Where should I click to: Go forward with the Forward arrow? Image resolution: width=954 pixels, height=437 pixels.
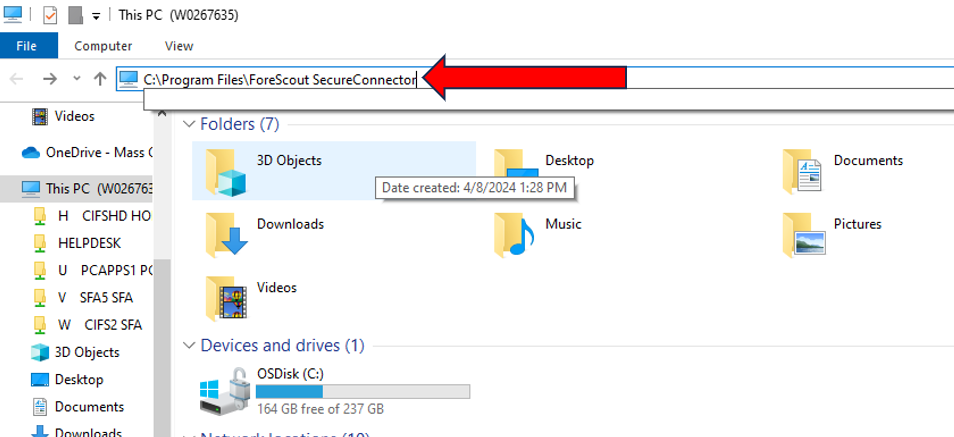click(50, 79)
